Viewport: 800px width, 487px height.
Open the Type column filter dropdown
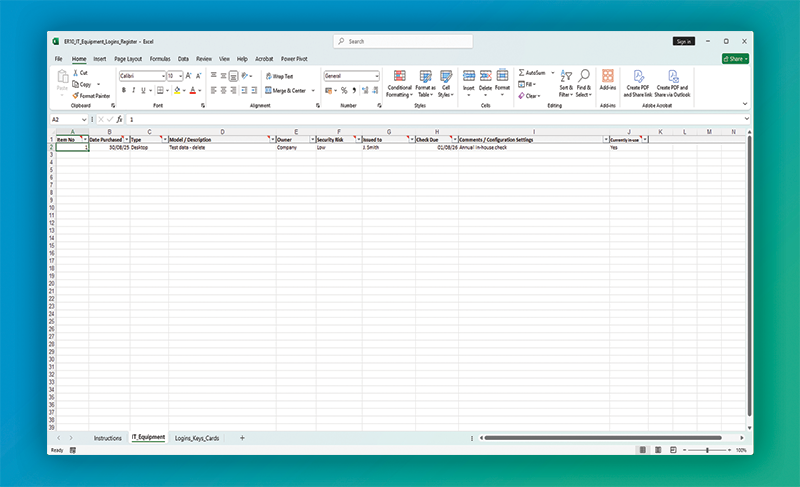164,139
